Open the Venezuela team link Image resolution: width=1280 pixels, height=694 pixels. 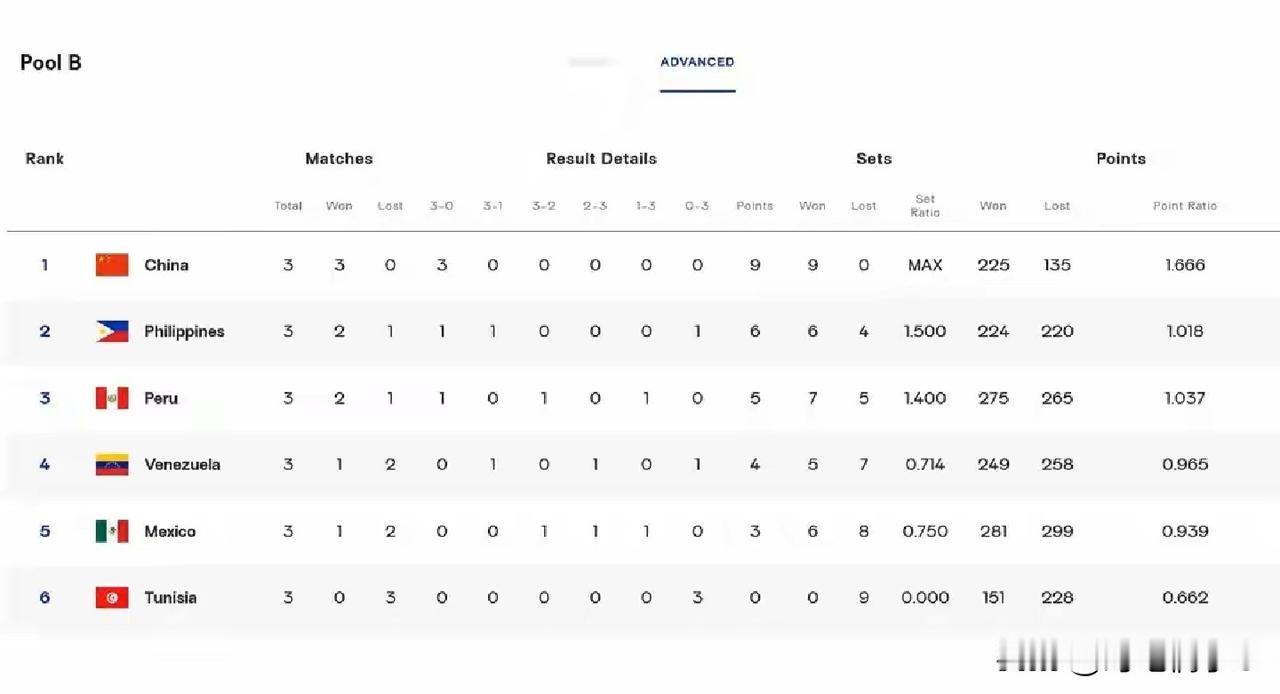click(x=182, y=464)
